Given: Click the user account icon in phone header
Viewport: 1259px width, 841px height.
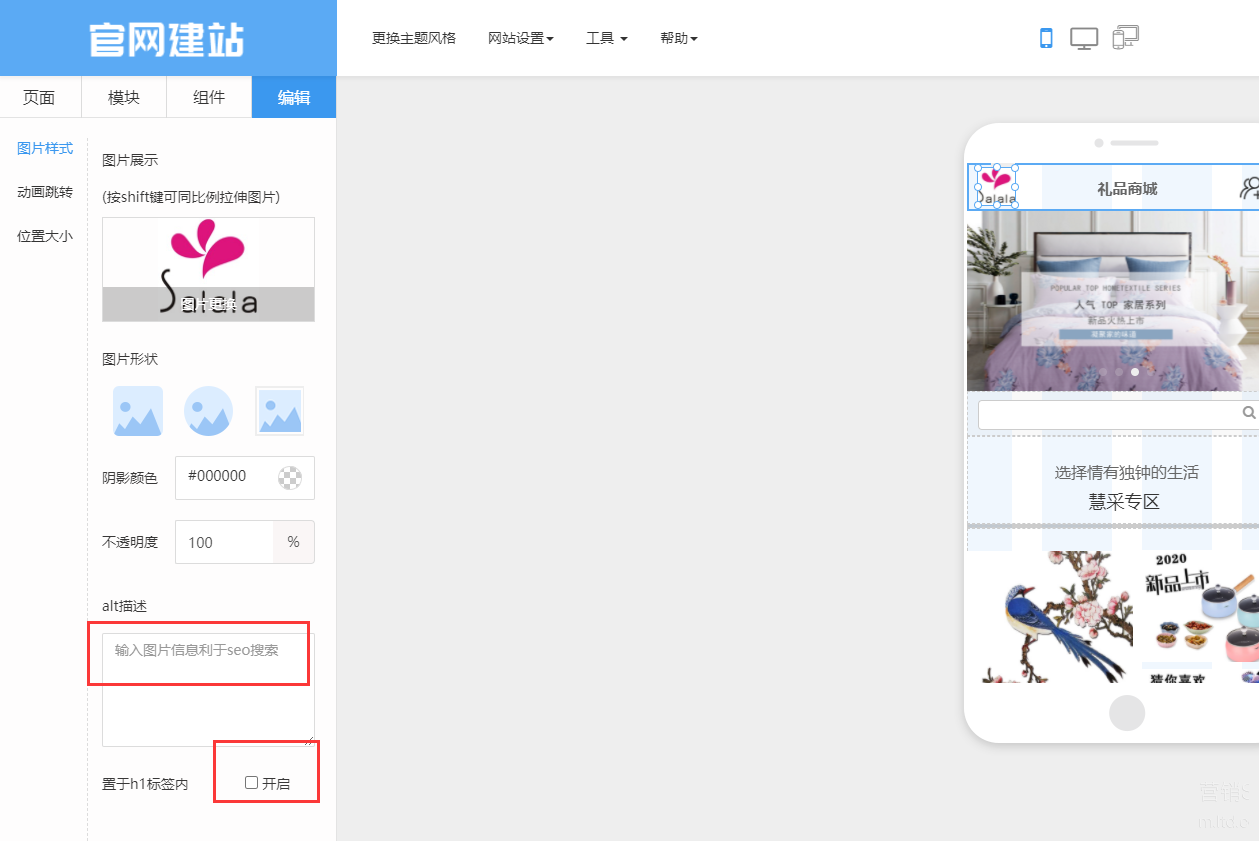Looking at the screenshot, I should coord(1248,188).
